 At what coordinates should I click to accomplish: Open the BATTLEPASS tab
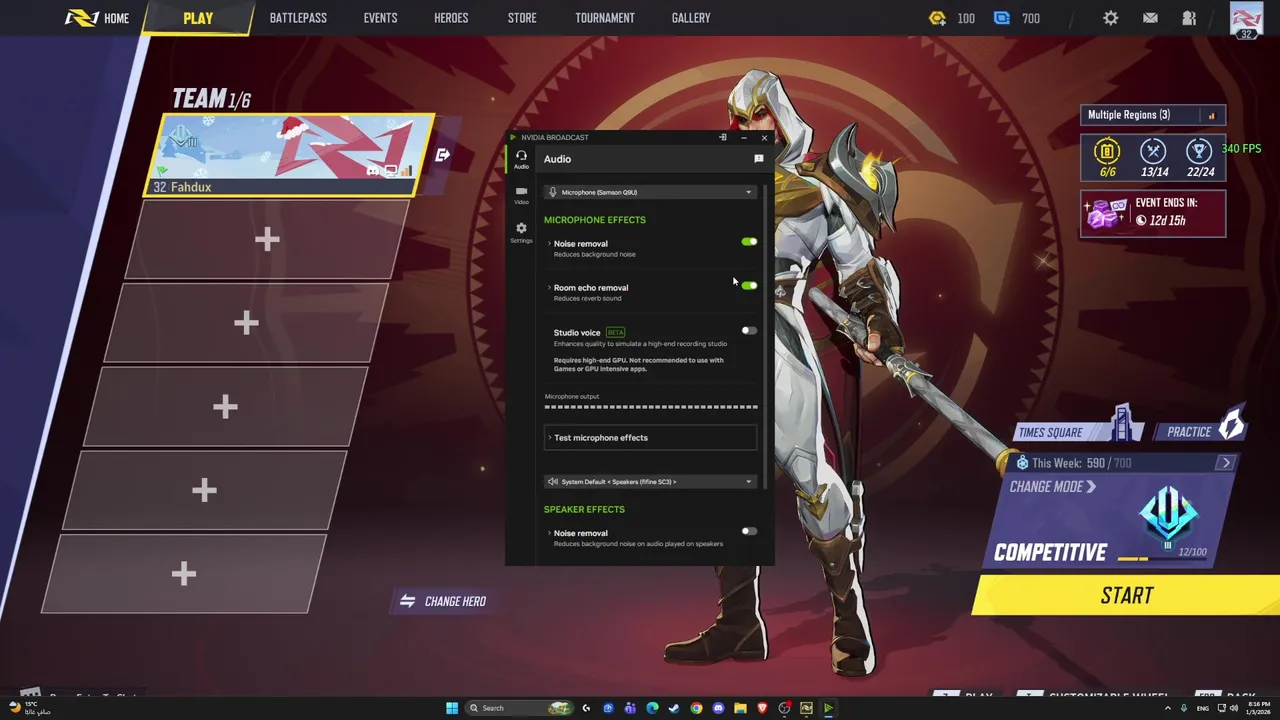298,18
